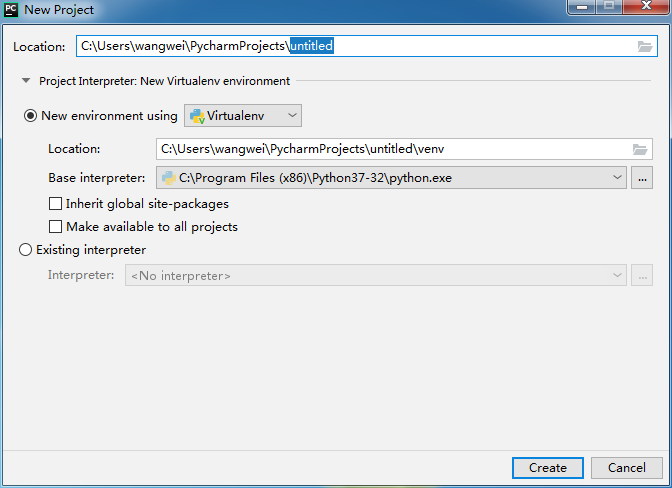
Task: Click the ellipsis beside the disabled existing Interpreter
Action: click(x=642, y=275)
